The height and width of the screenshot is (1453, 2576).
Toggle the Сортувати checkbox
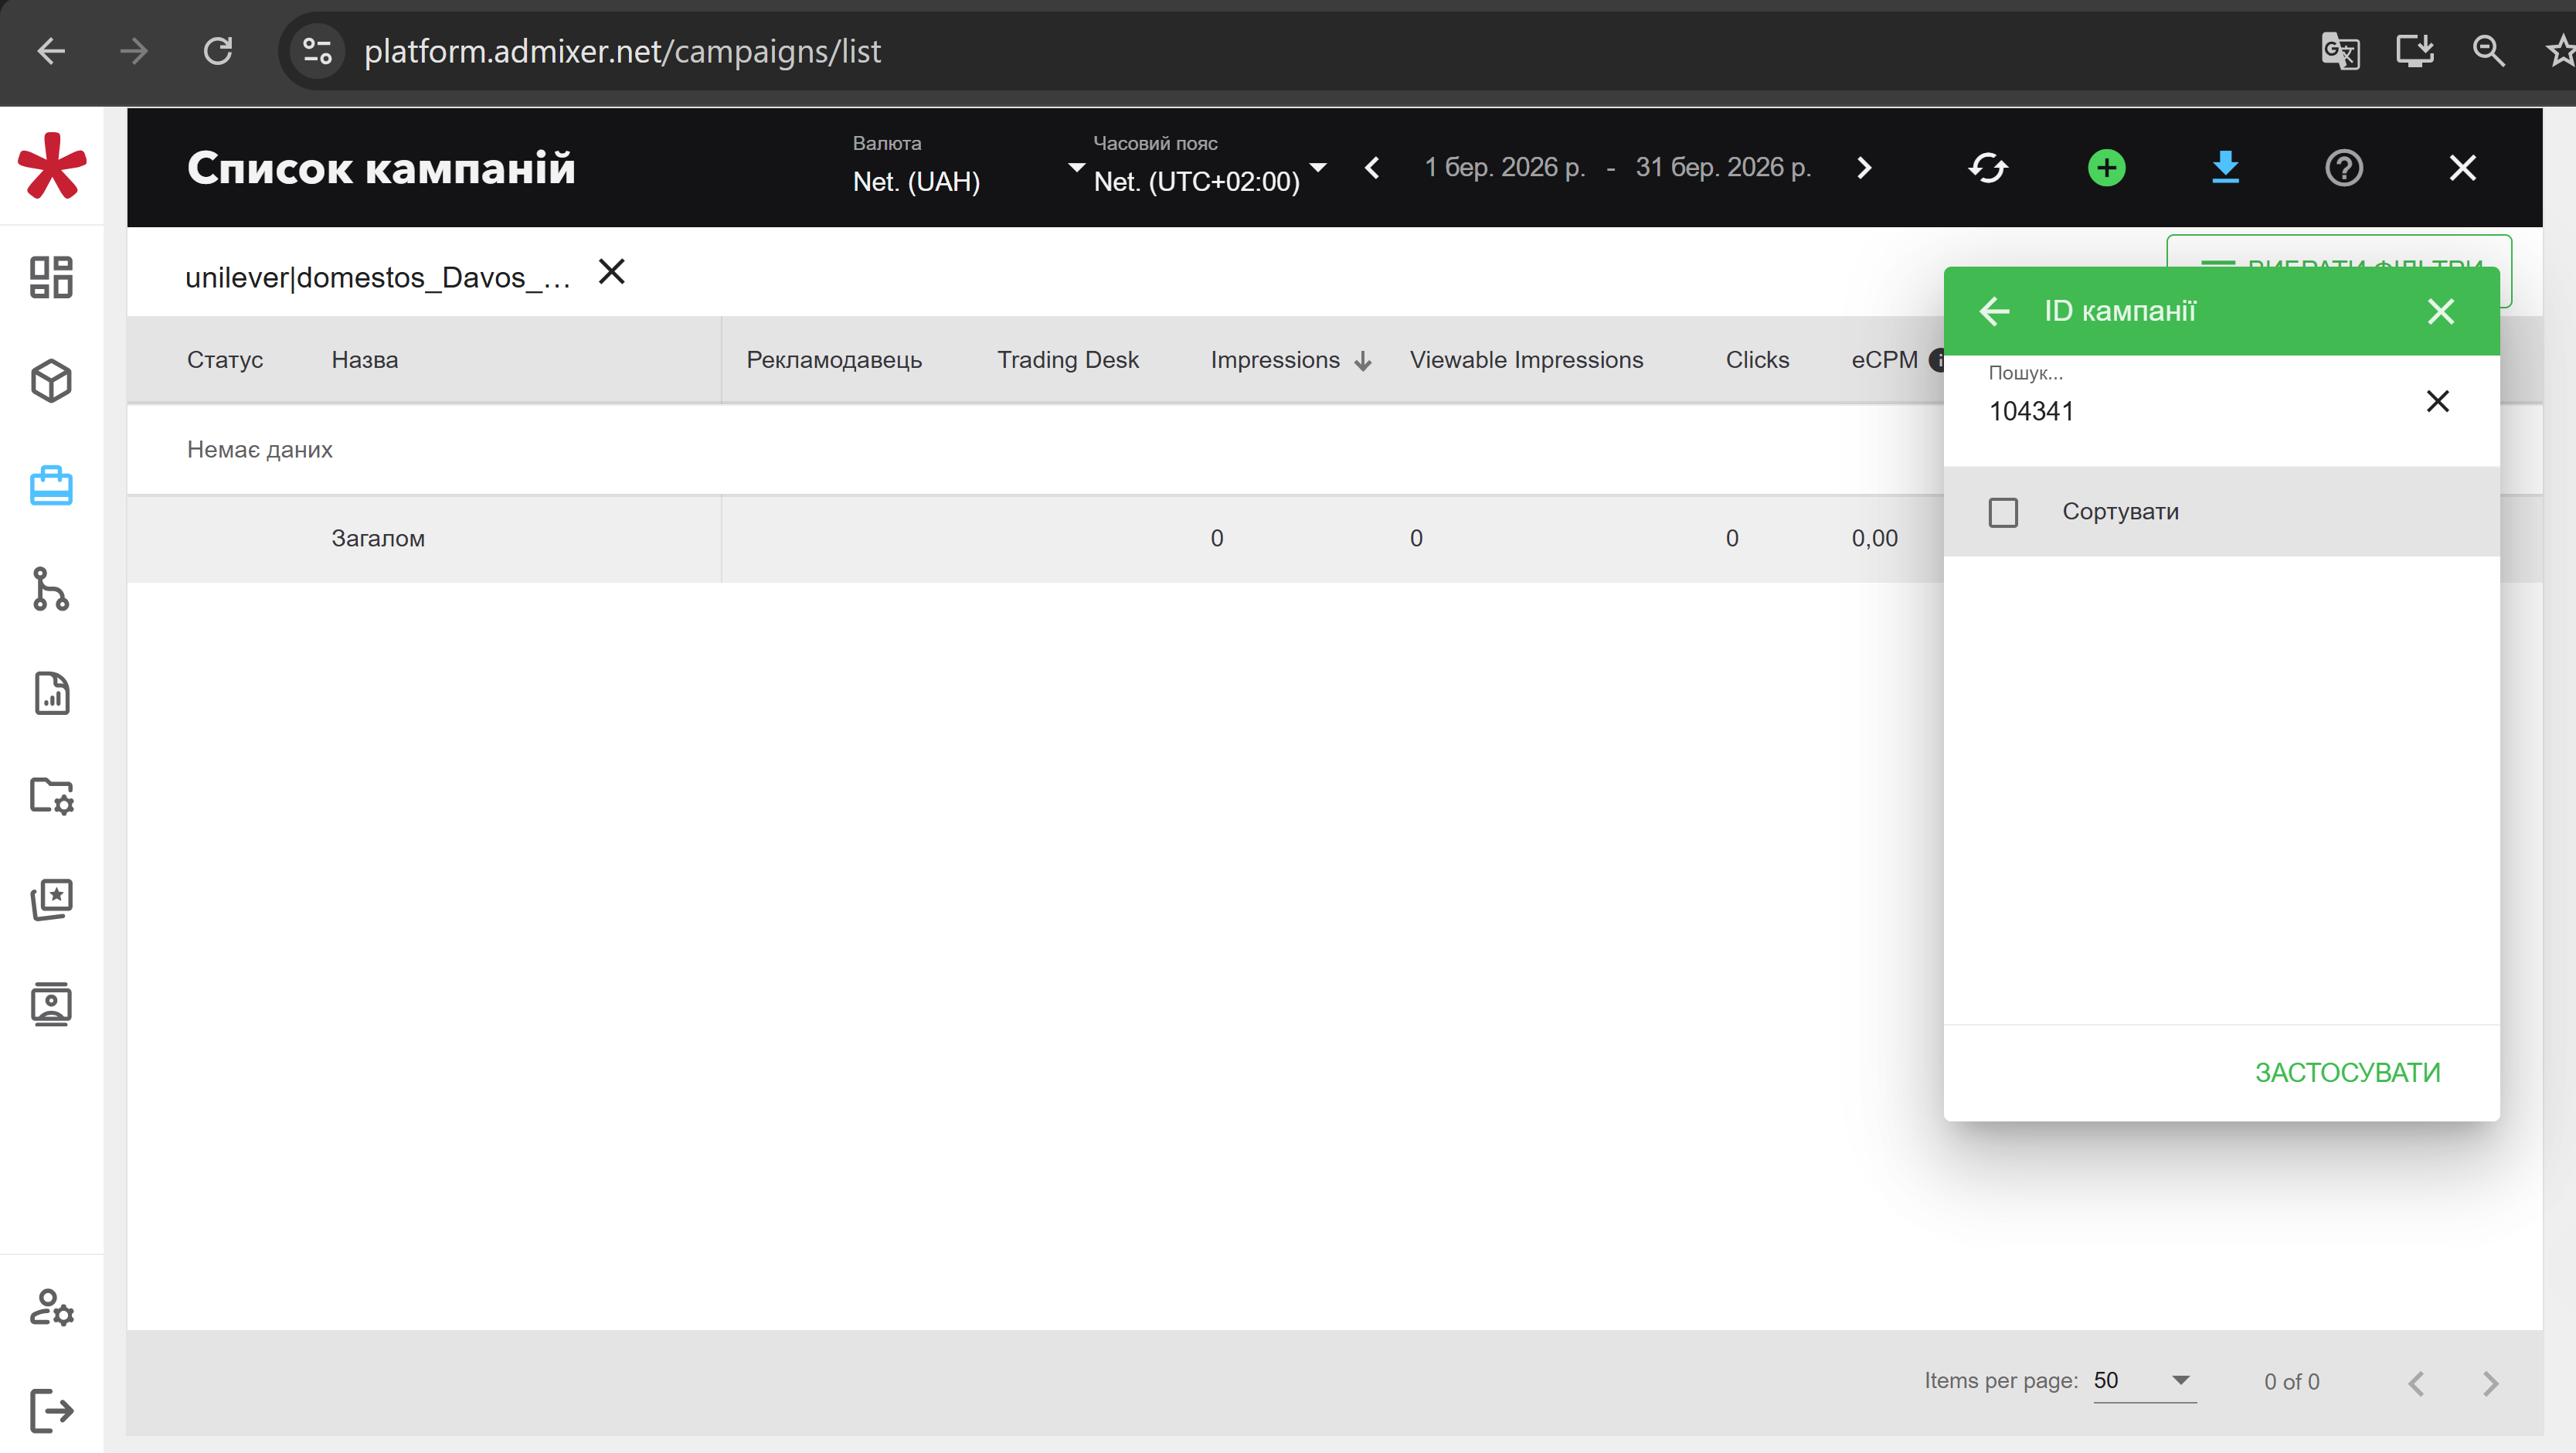(2003, 512)
